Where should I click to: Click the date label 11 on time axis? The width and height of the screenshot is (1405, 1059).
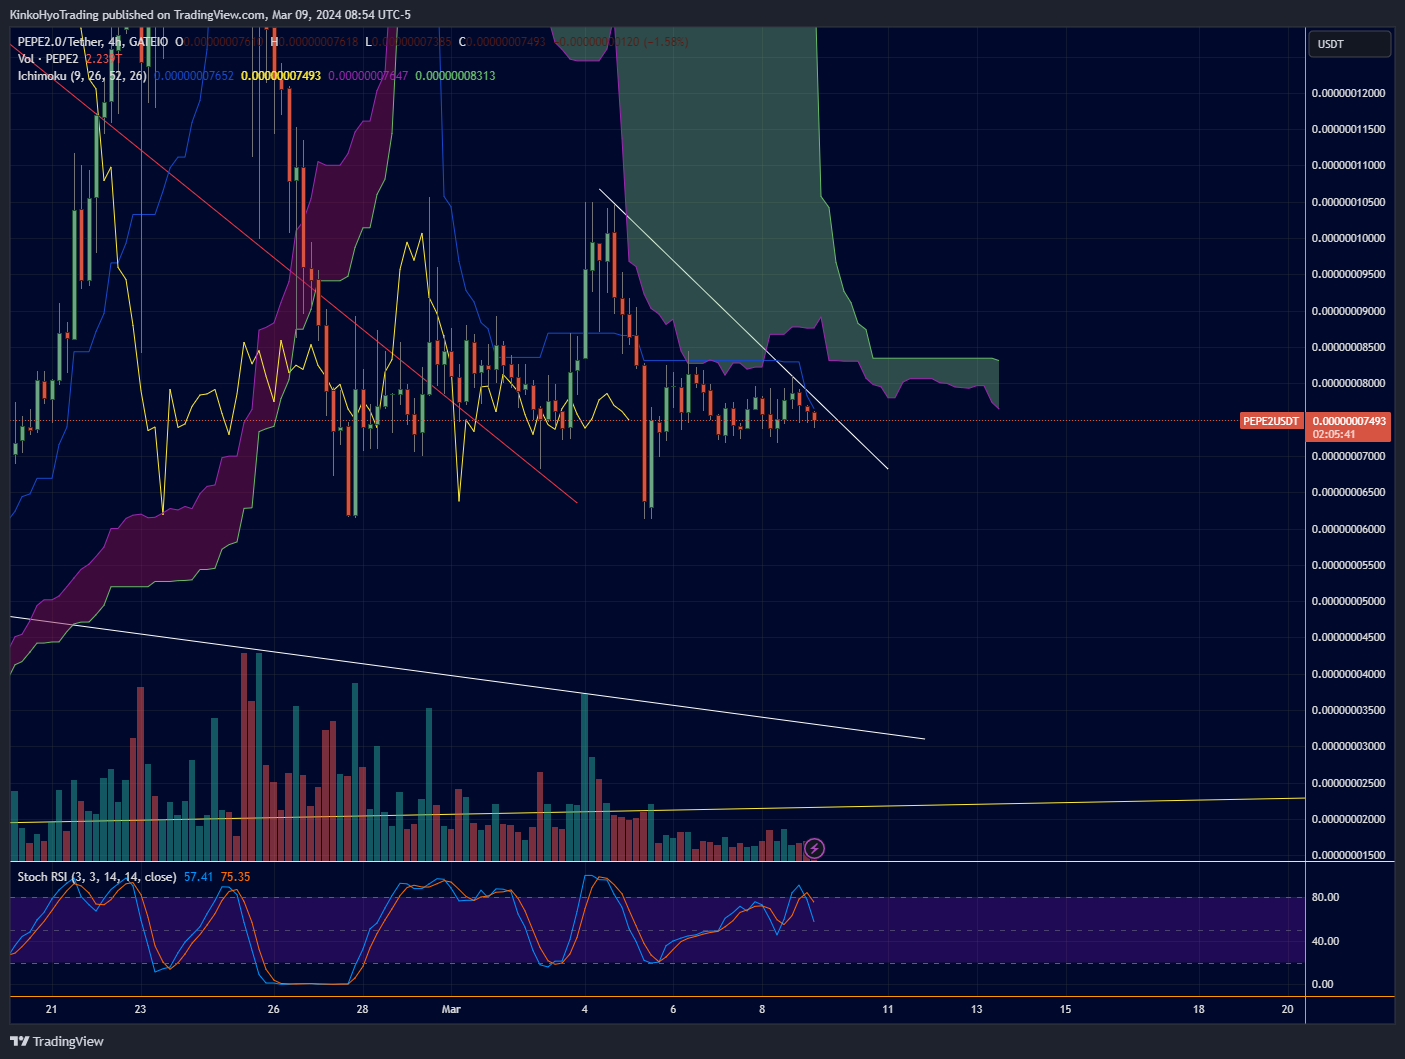coord(888,1009)
